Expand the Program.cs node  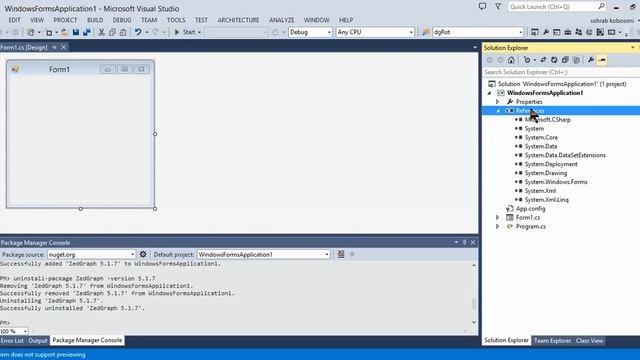tap(498, 227)
